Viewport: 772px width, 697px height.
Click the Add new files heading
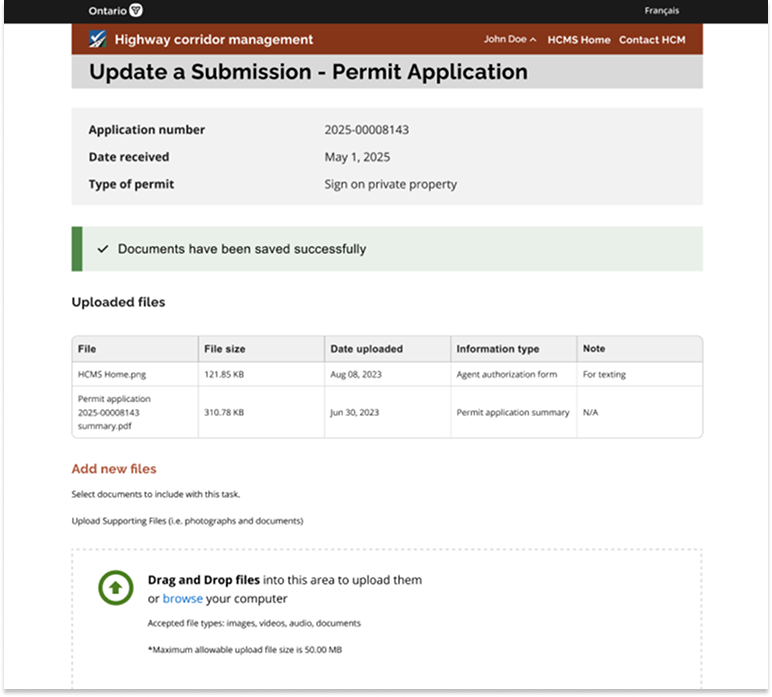click(114, 469)
